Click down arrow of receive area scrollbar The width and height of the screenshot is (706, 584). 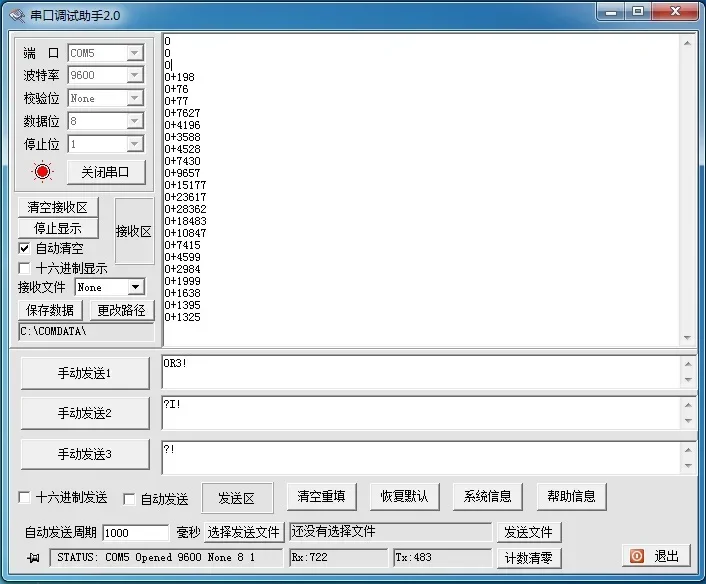(688, 337)
